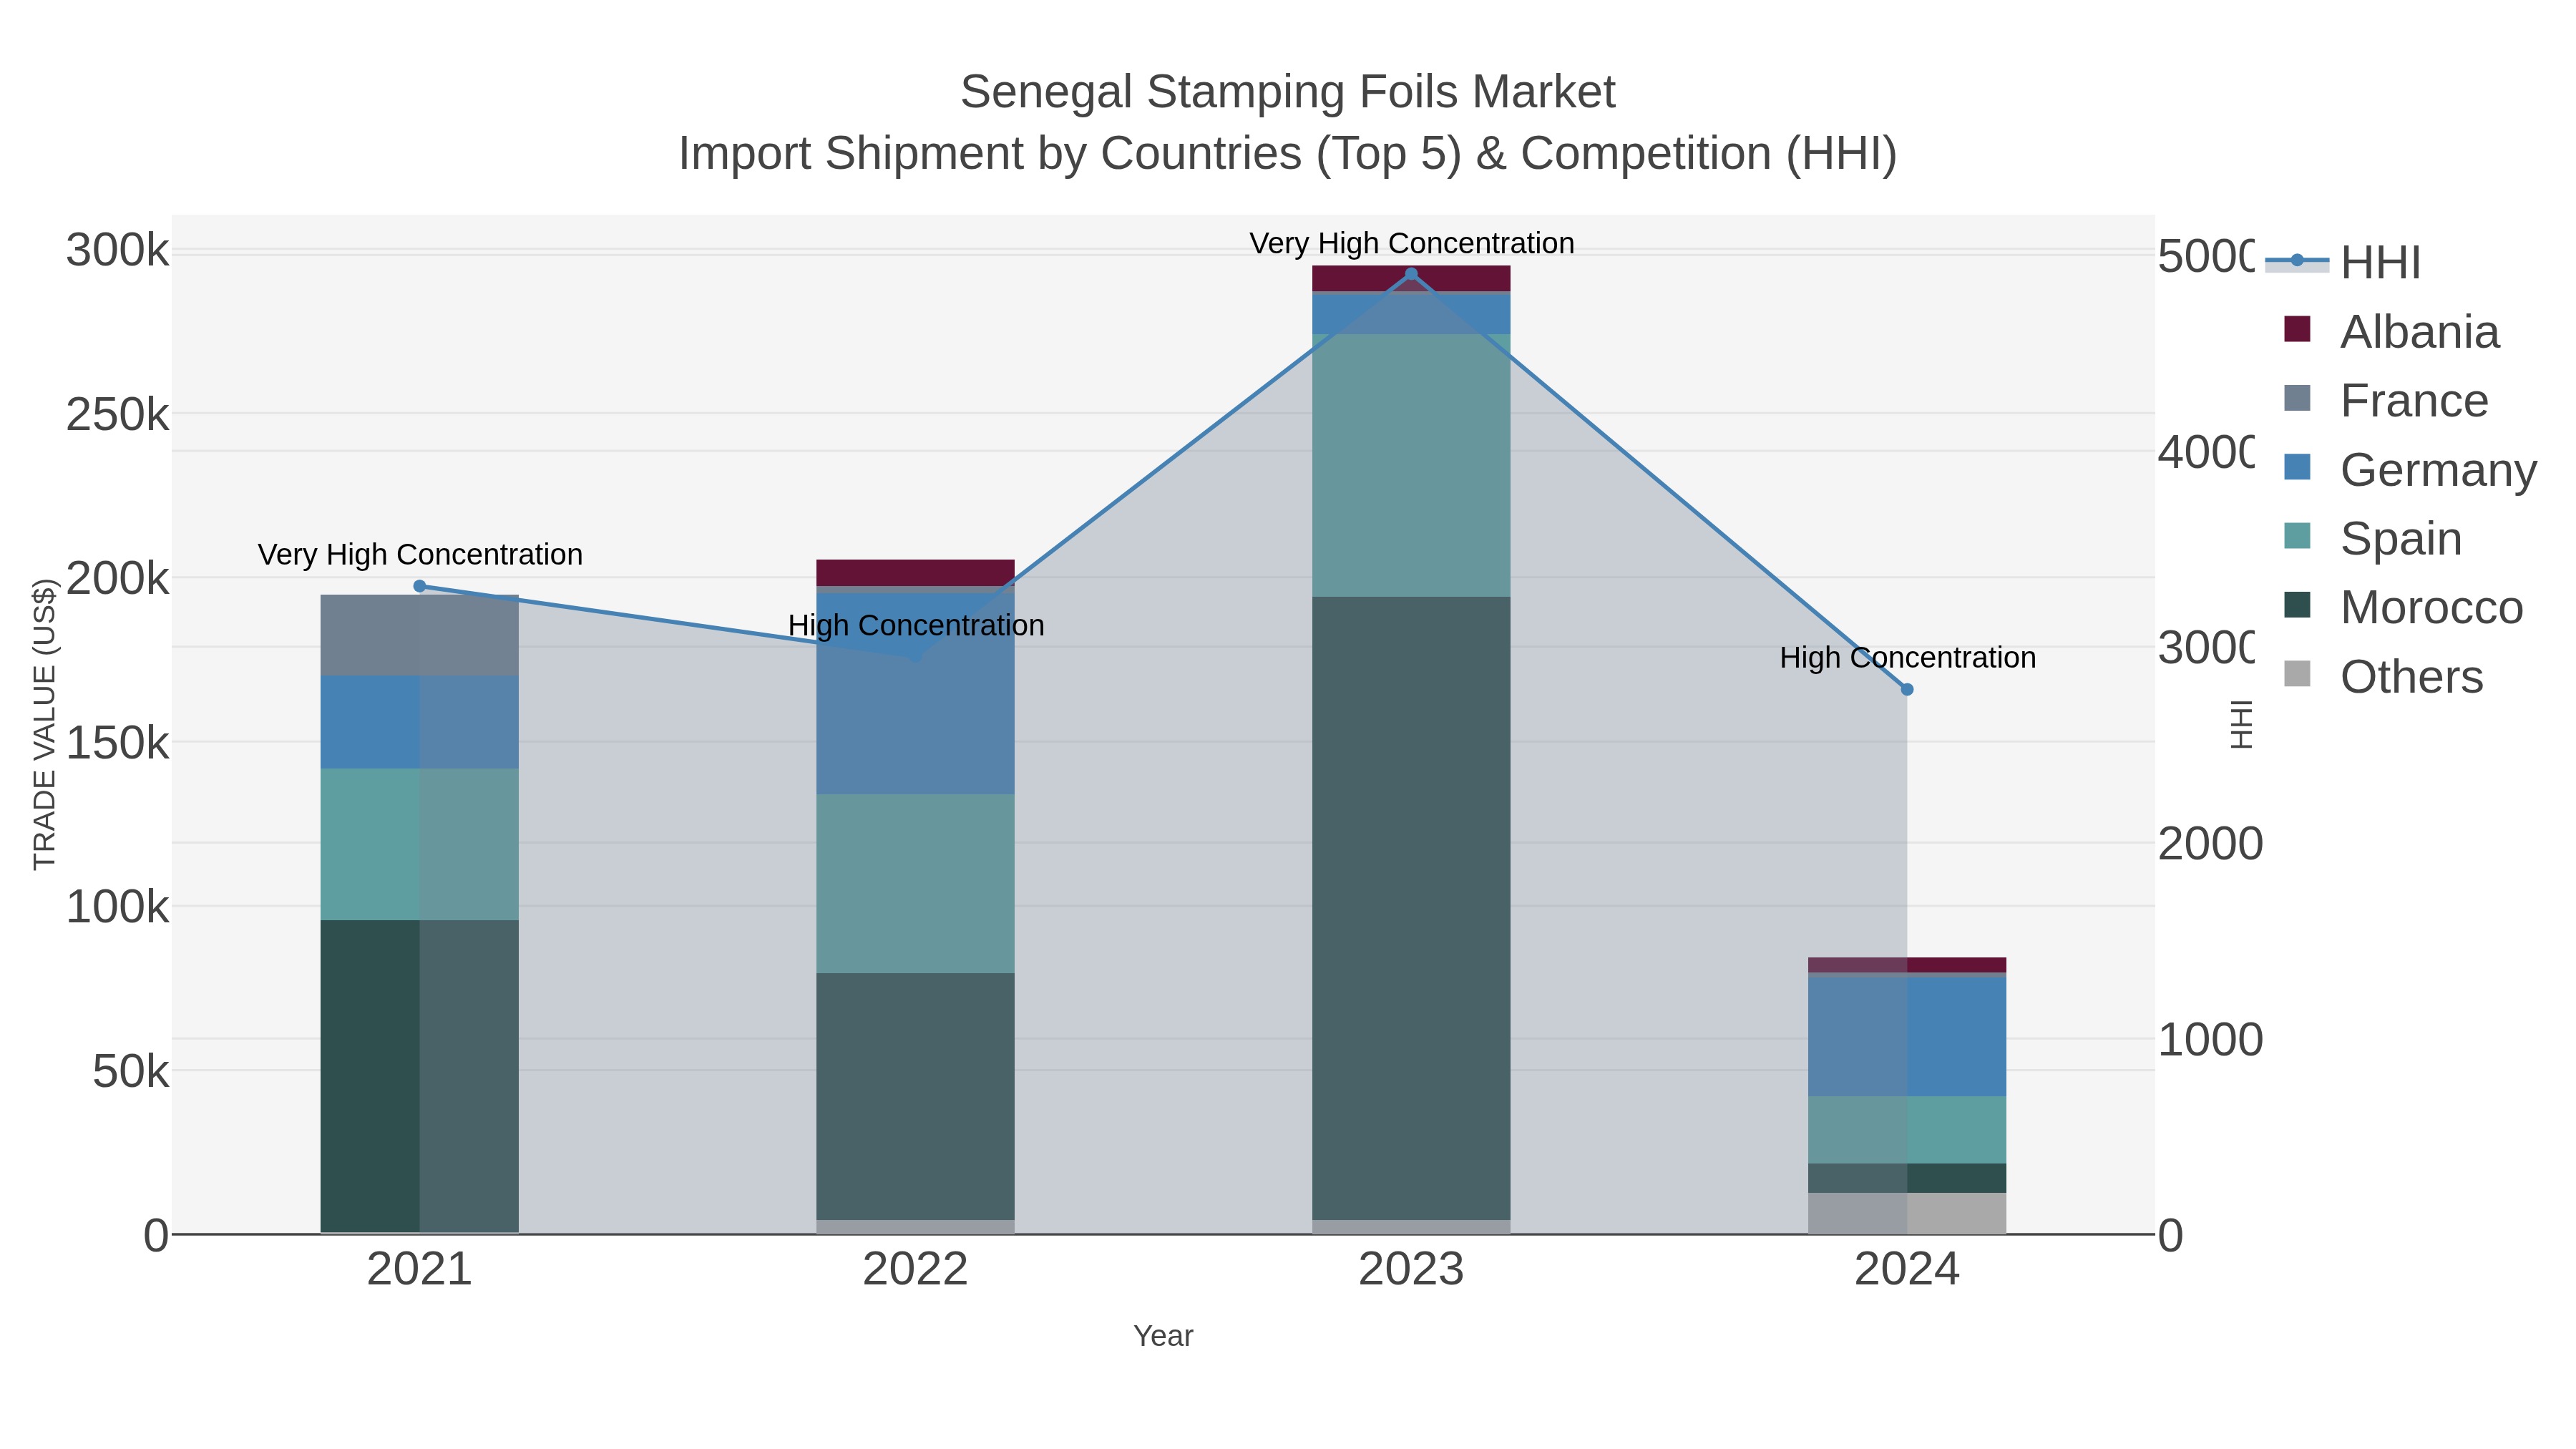Click the TRADE VALUE (US$) axis title
Viewport: 2576px width, 1449px height.
(45, 724)
